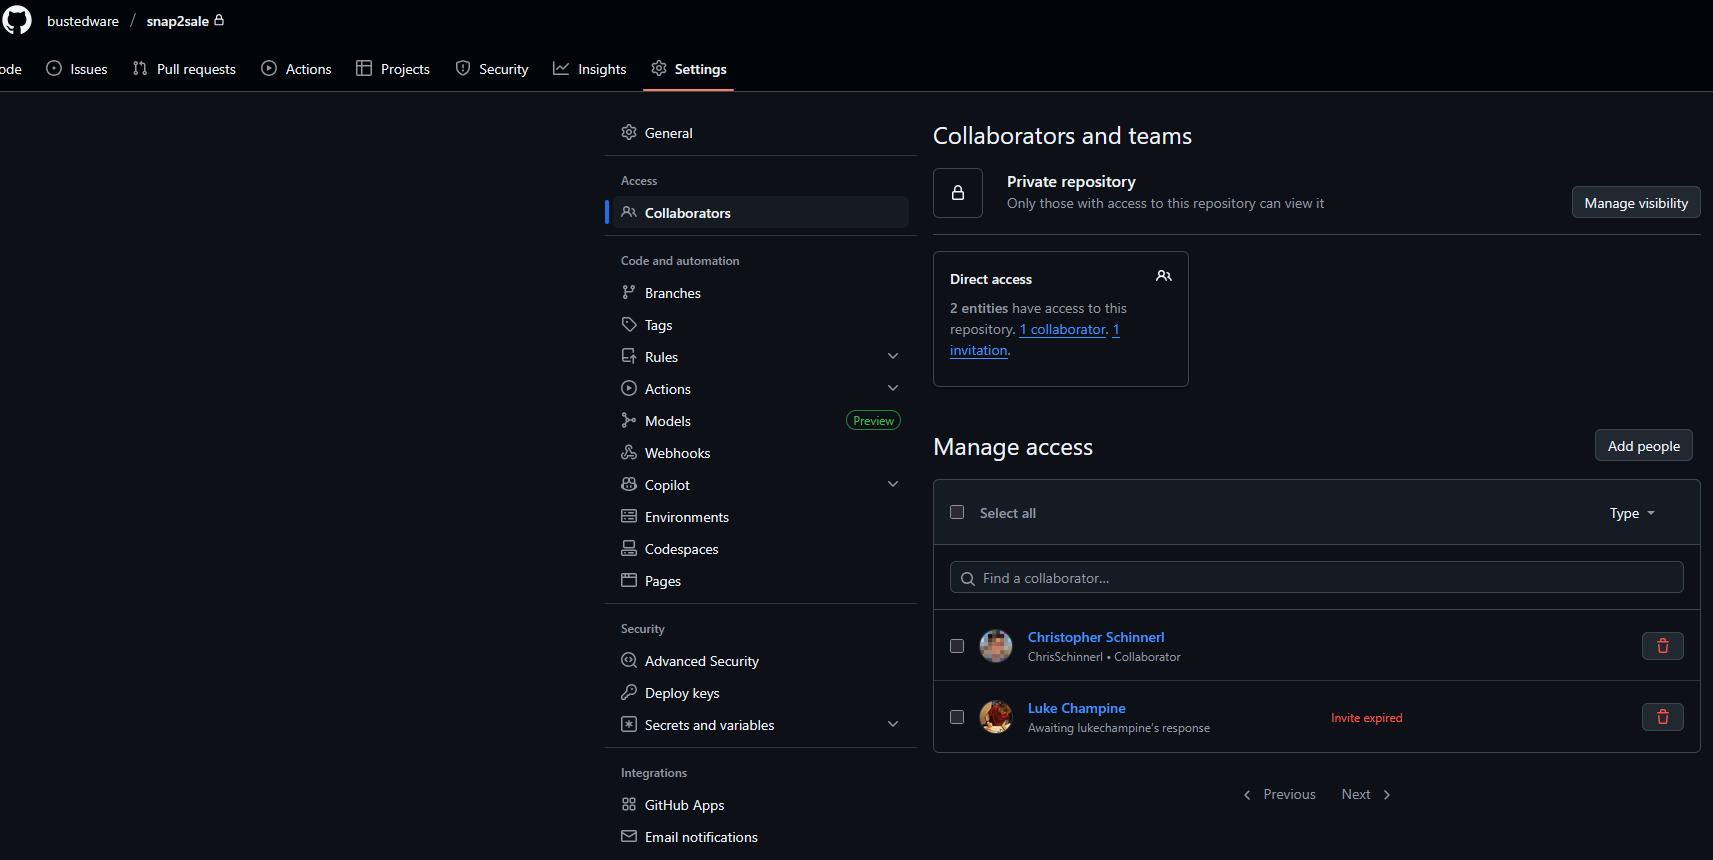Screen dimensions: 1713x860
Task: Follow the 1 collaborator link
Action: pyautogui.click(x=1063, y=330)
